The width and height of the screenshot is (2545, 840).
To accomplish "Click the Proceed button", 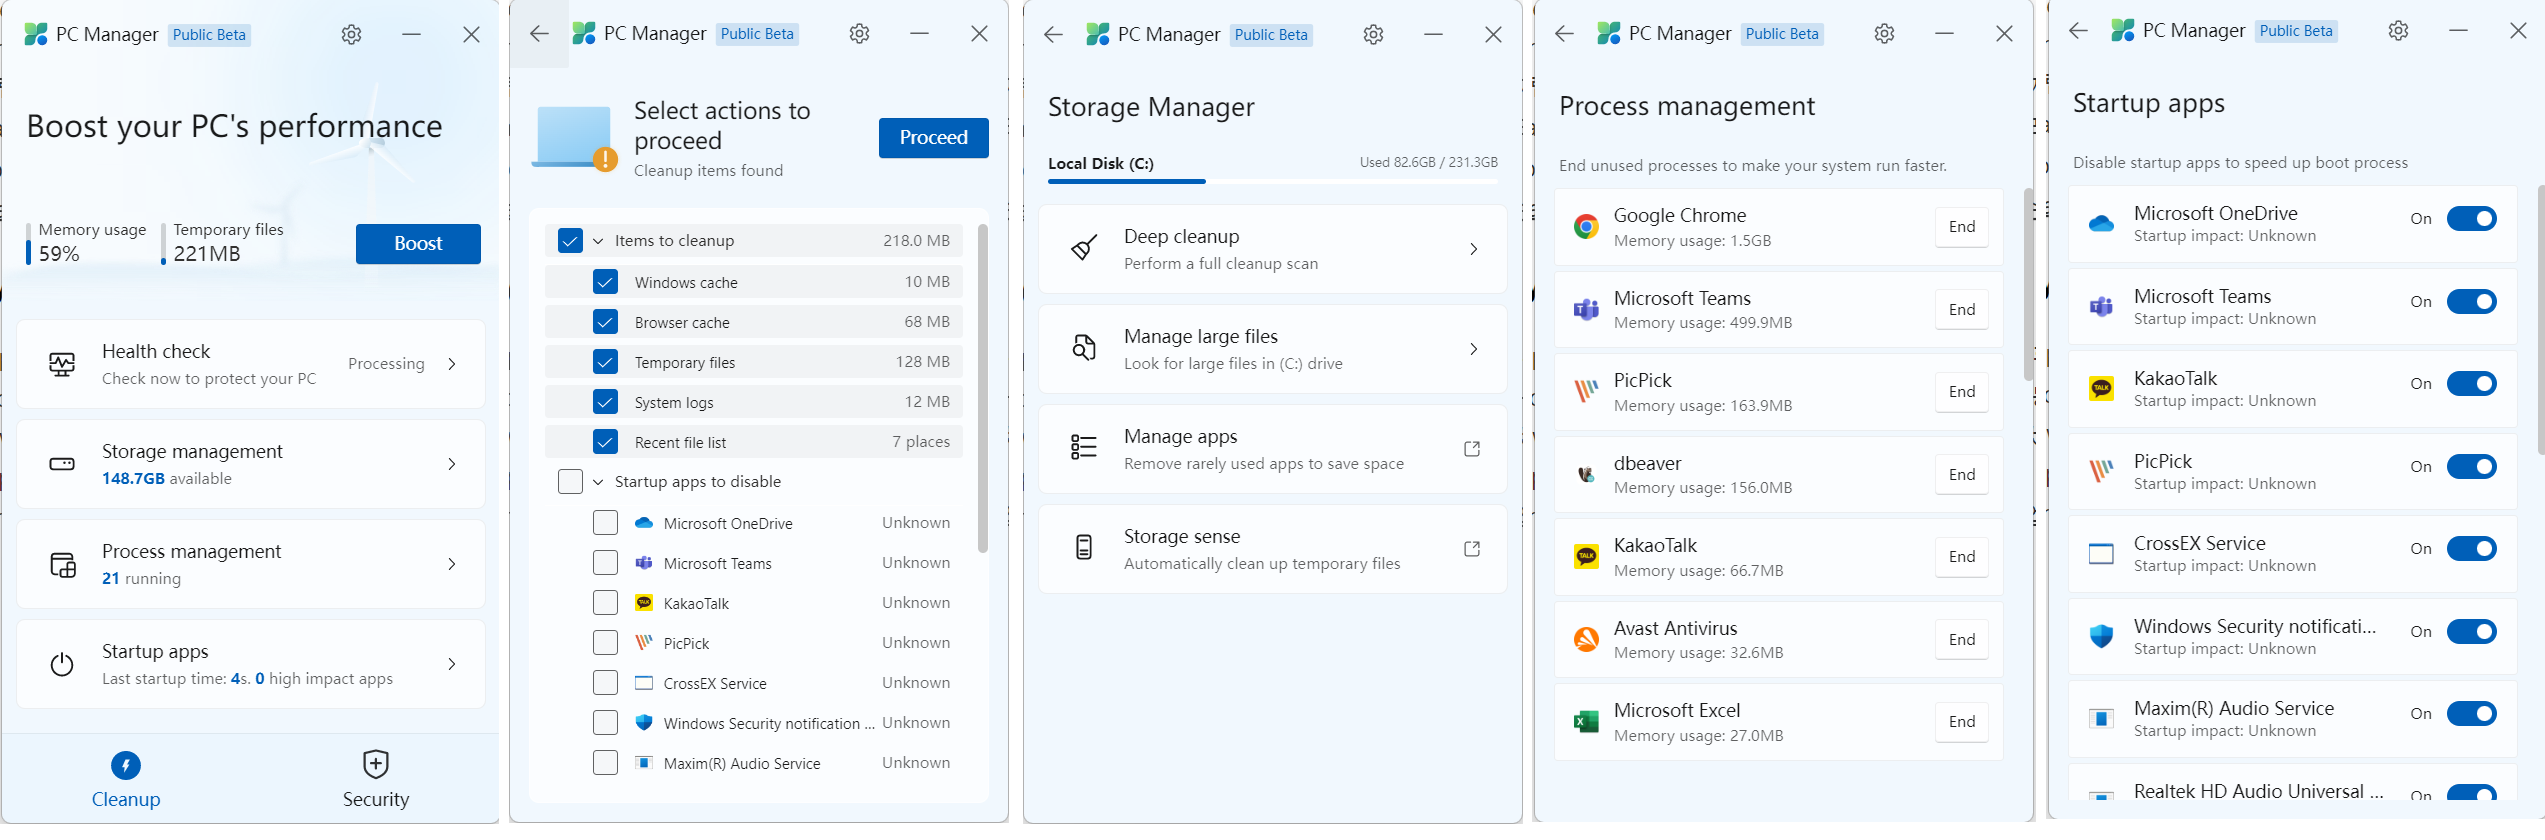I will pos(933,138).
